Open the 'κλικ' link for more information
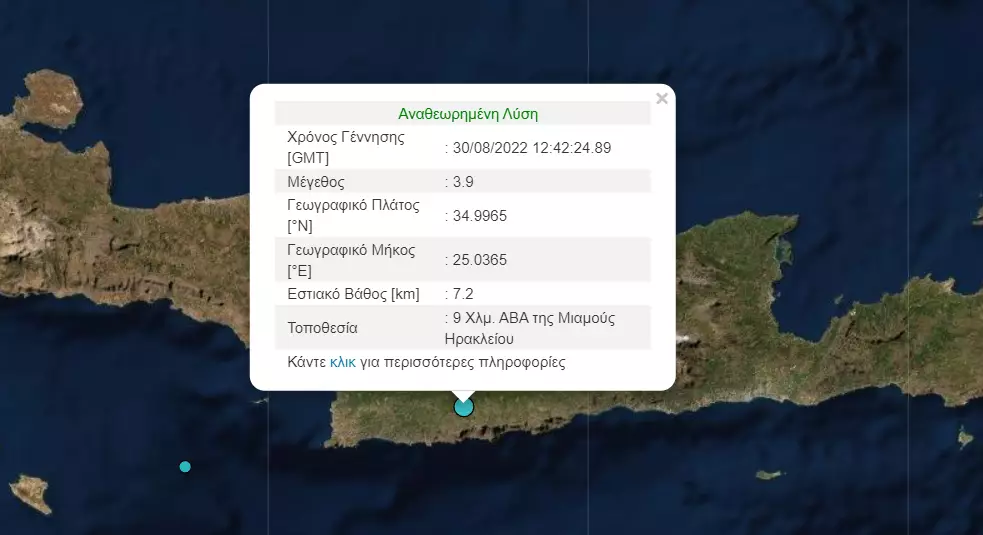Screen dimensions: 983x535 pyautogui.click(x=342, y=362)
